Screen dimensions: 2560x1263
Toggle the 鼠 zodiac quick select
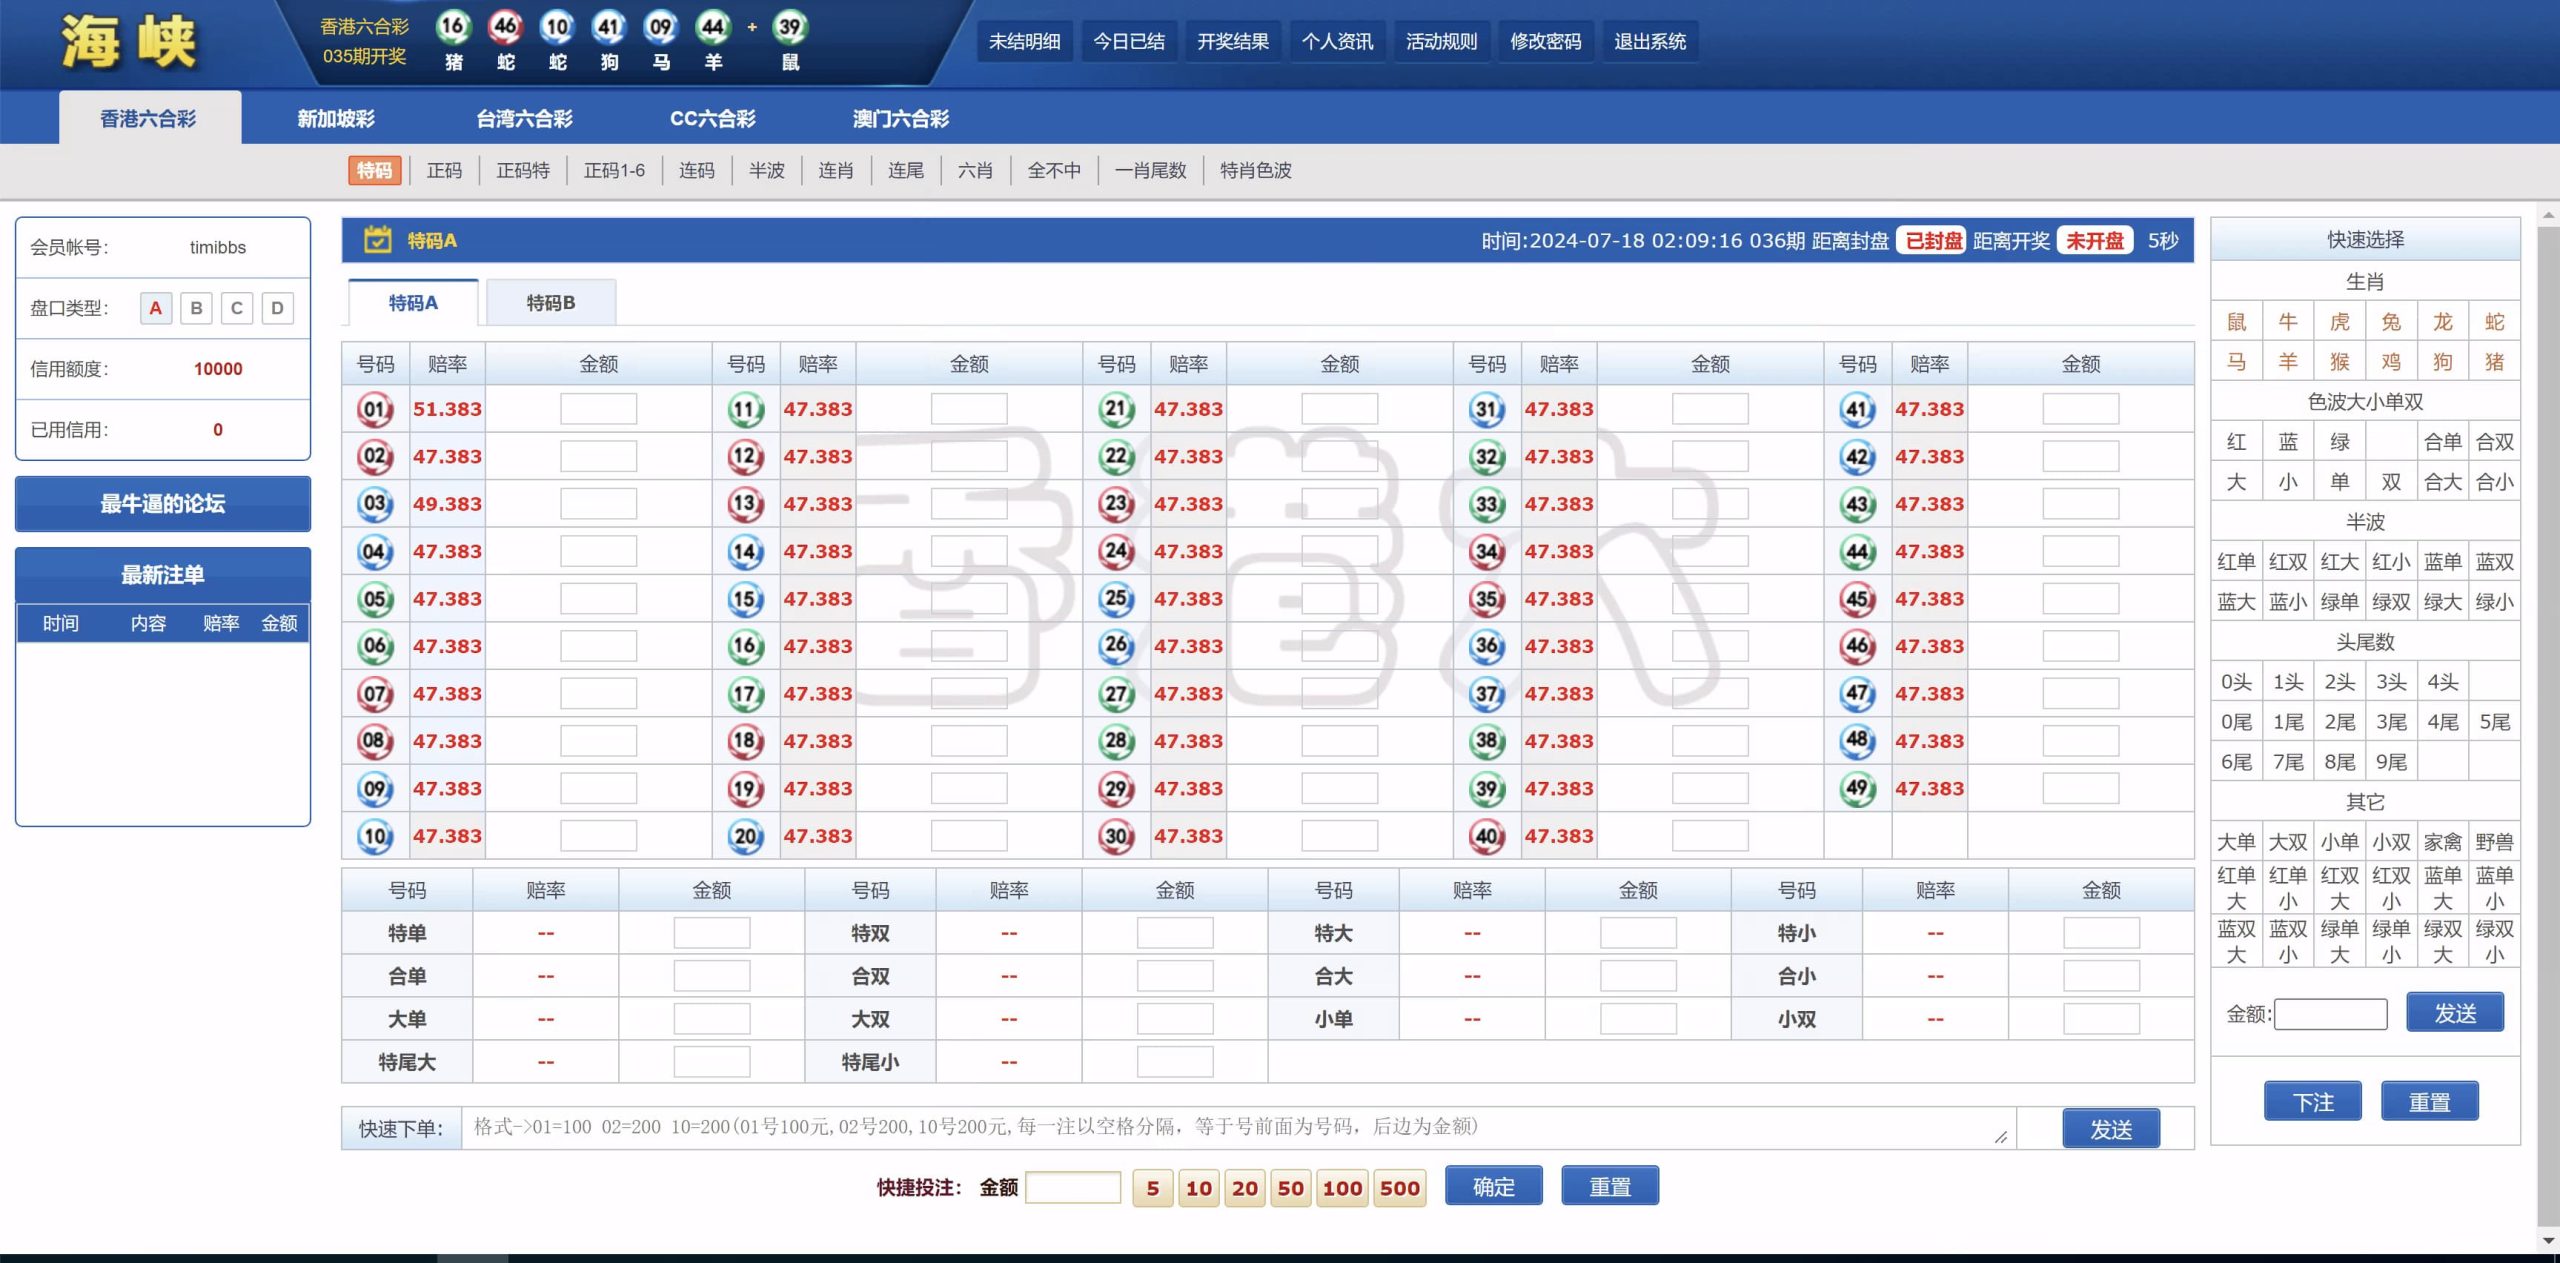[2236, 322]
